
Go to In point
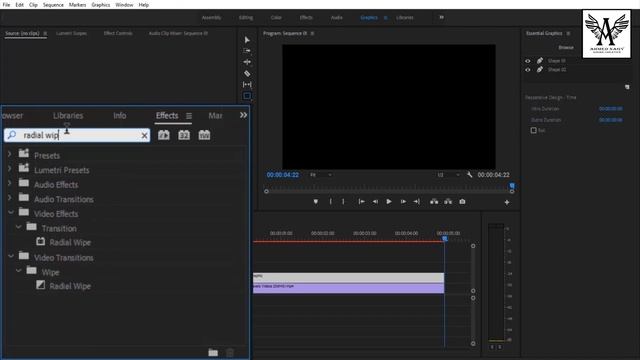[362, 202]
